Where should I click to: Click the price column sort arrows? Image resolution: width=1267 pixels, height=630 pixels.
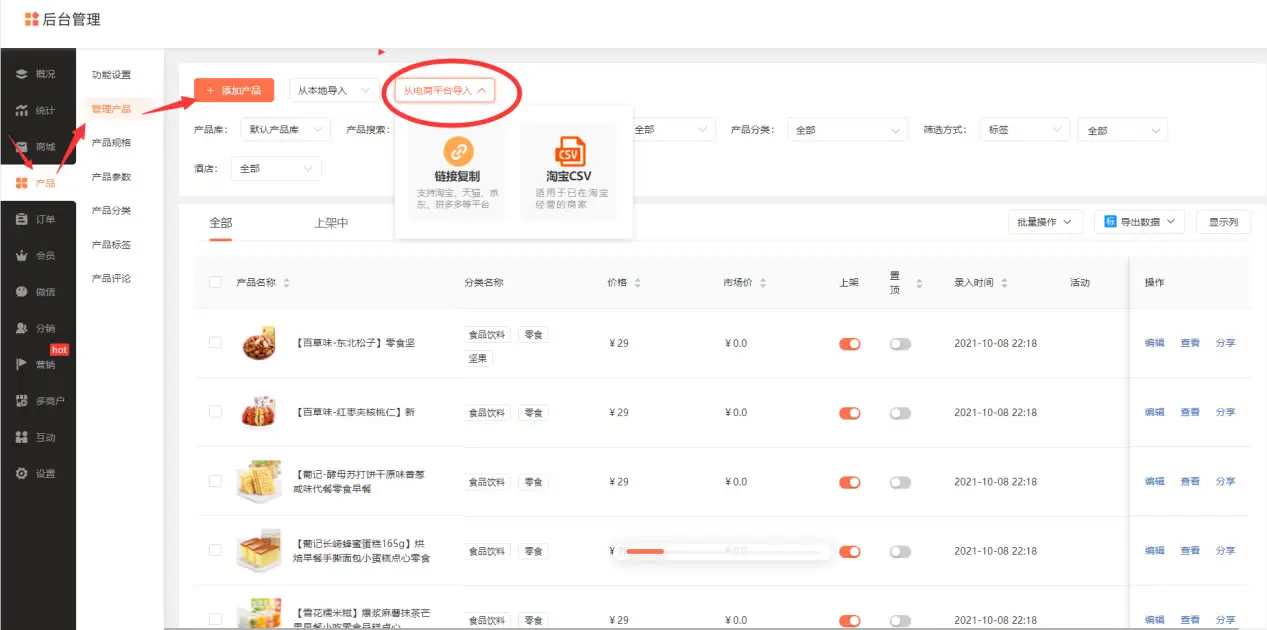click(638, 282)
